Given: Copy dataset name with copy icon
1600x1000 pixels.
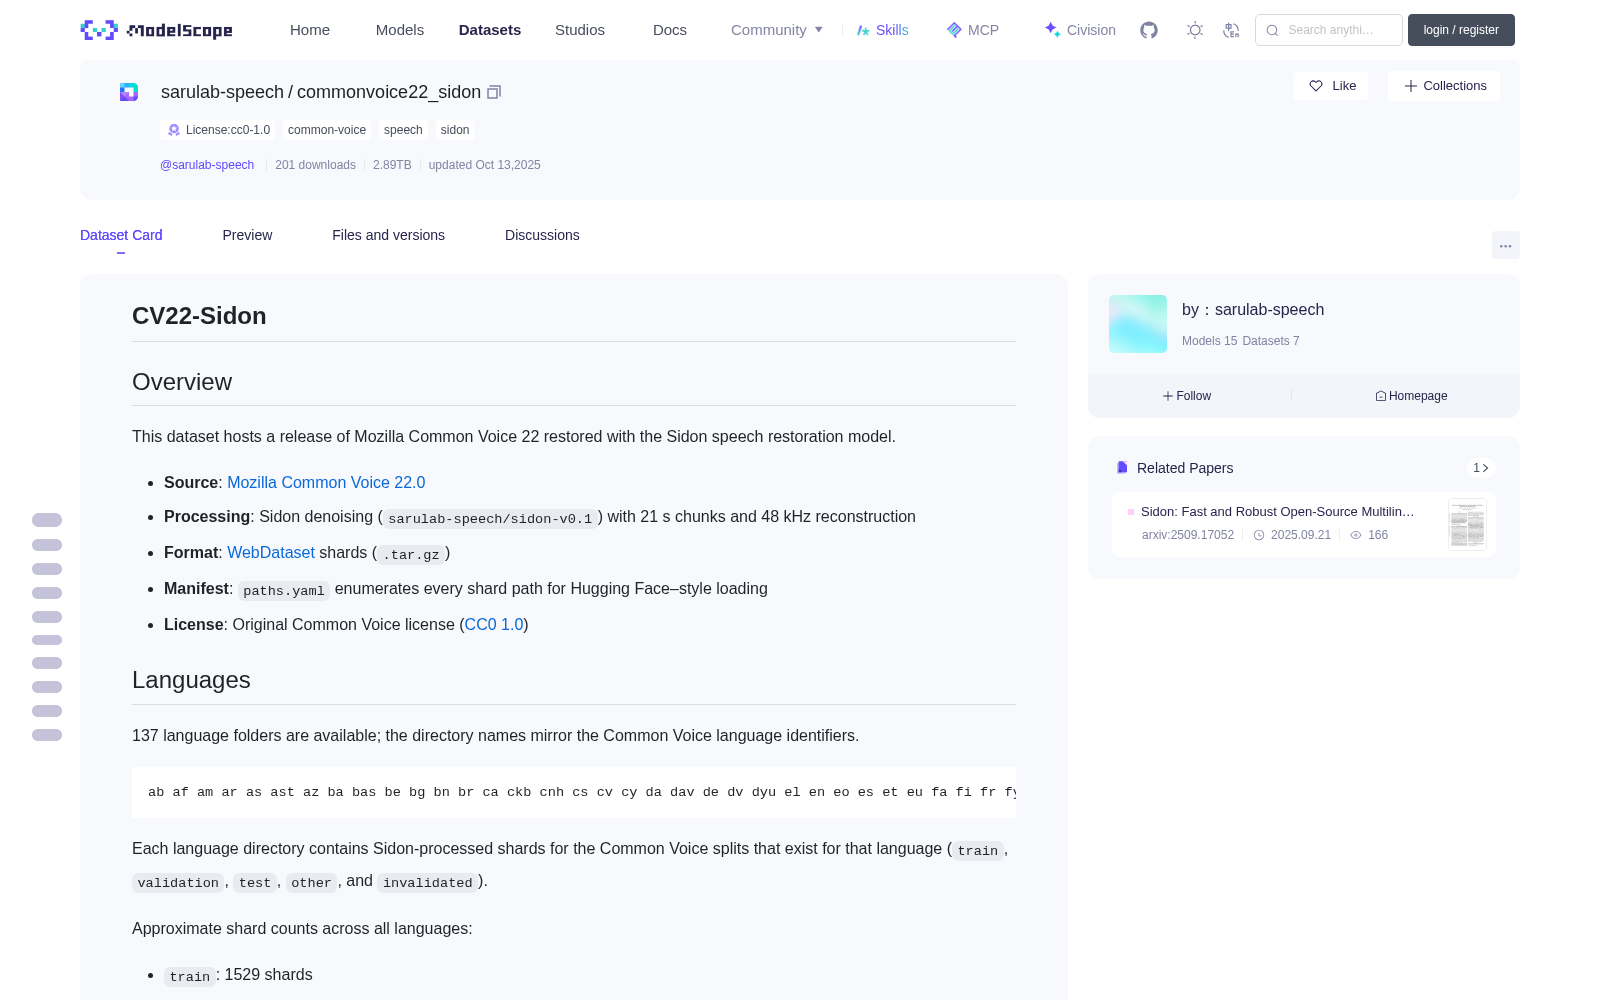Looking at the screenshot, I should pyautogui.click(x=494, y=92).
